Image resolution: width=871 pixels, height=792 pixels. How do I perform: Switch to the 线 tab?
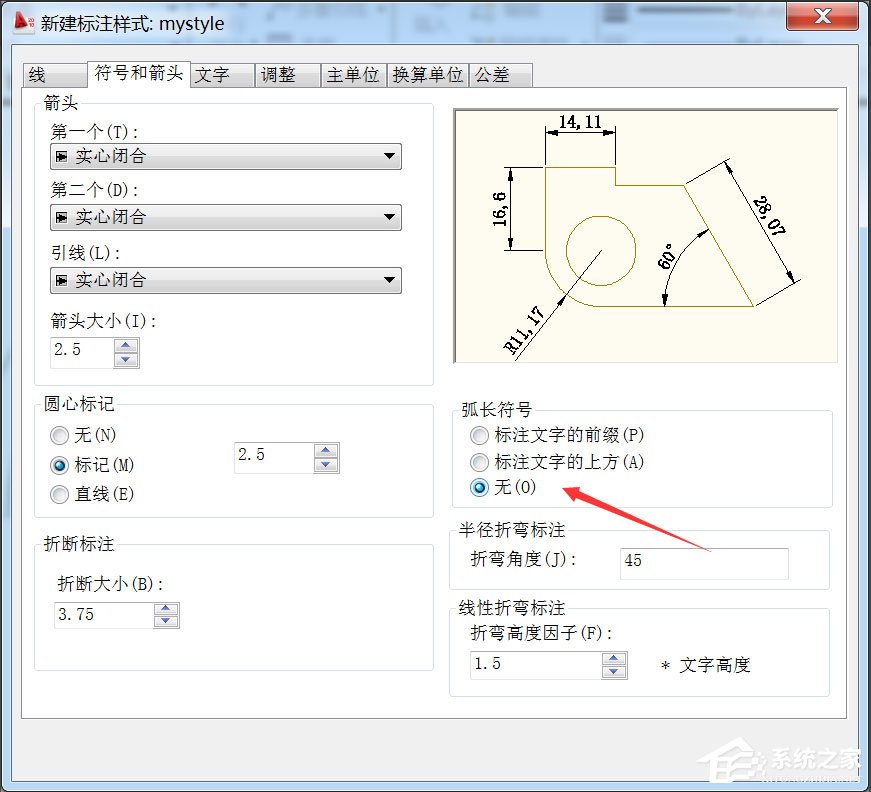tap(53, 74)
